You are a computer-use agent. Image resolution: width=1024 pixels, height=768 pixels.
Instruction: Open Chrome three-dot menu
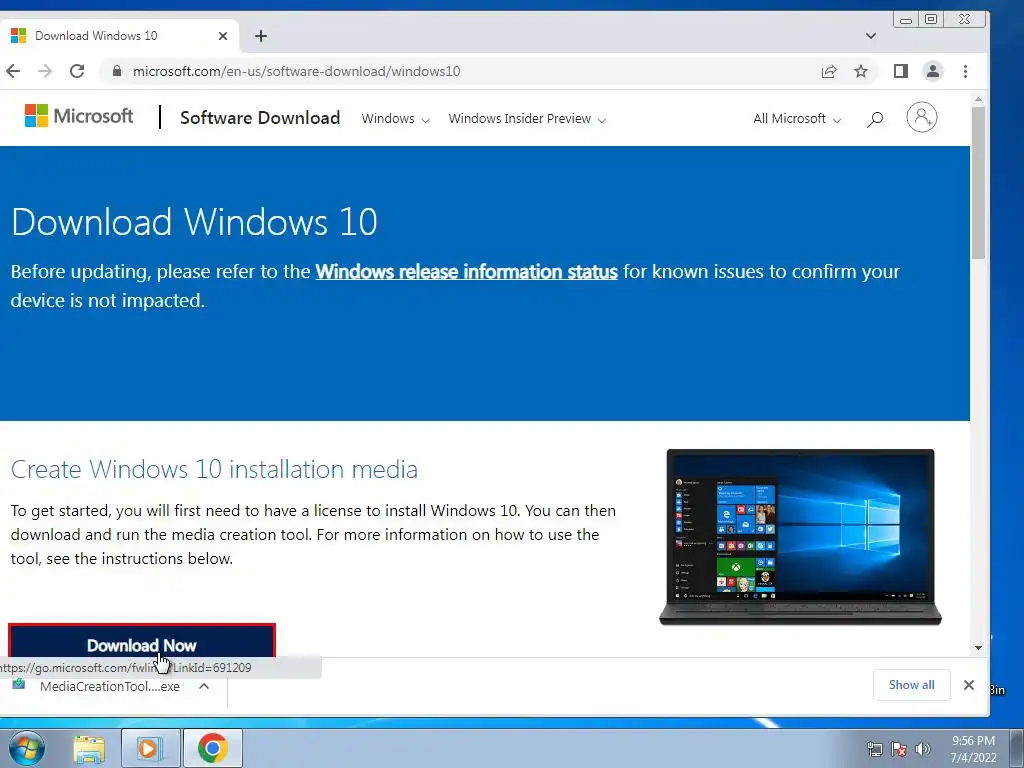(x=965, y=71)
